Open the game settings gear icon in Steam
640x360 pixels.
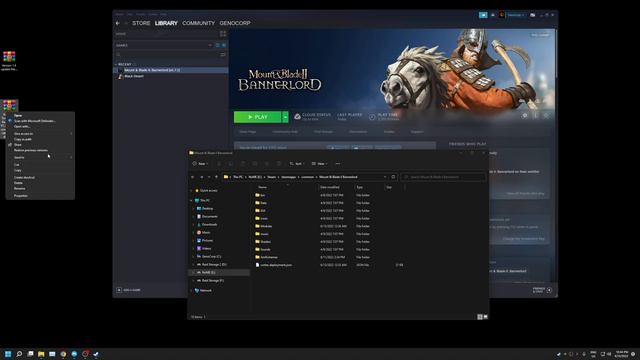525,116
